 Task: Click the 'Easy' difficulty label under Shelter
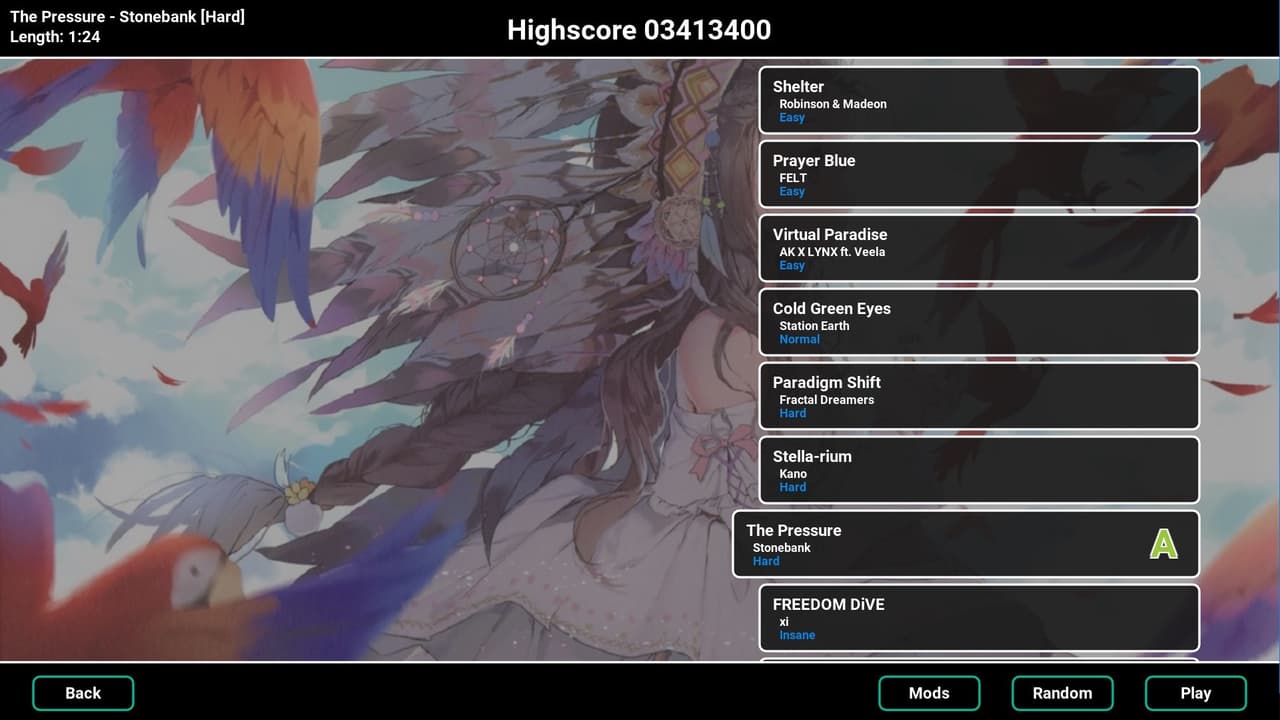tap(792, 117)
